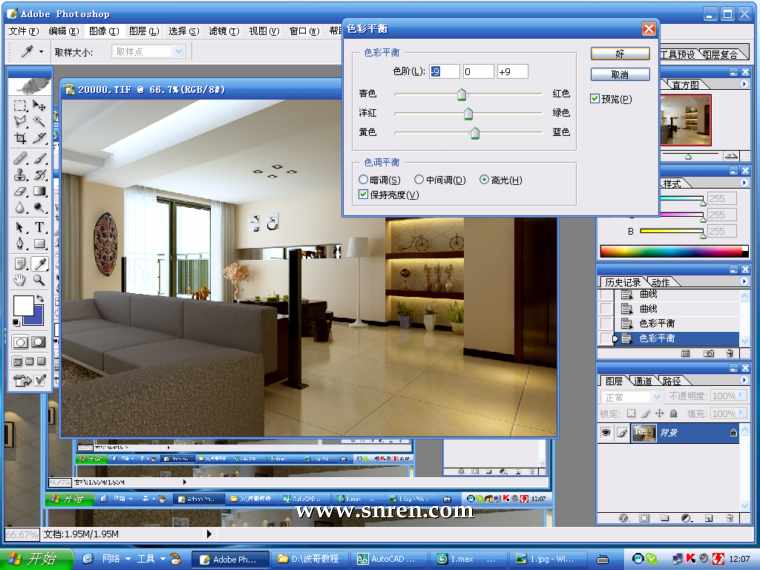The image size is (760, 570).
Task: Switch to the 动作 actions tab
Action: (660, 282)
